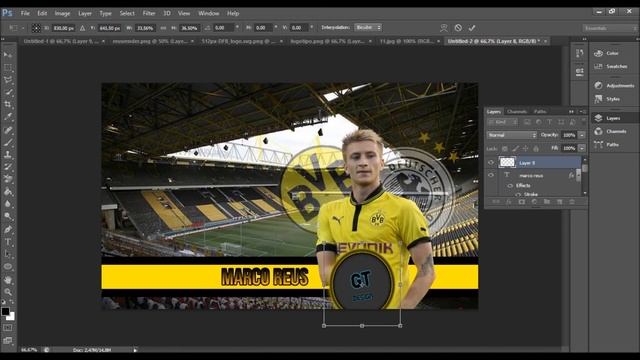This screenshot has height=360, width=640.
Task: Collapse the Layers panel double arrows
Action: pyautogui.click(x=571, y=111)
